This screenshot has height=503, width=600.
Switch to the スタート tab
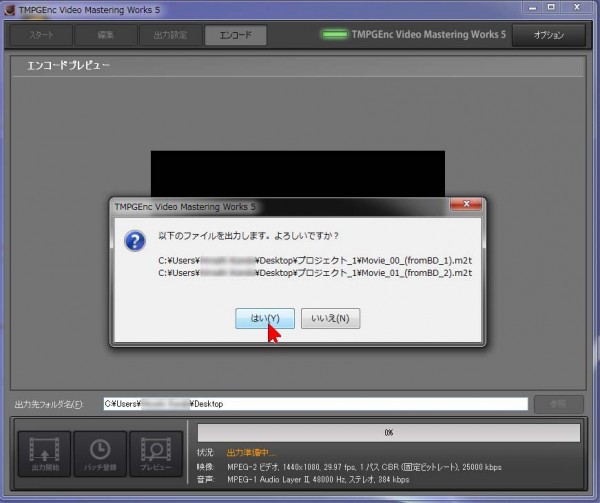coord(43,36)
